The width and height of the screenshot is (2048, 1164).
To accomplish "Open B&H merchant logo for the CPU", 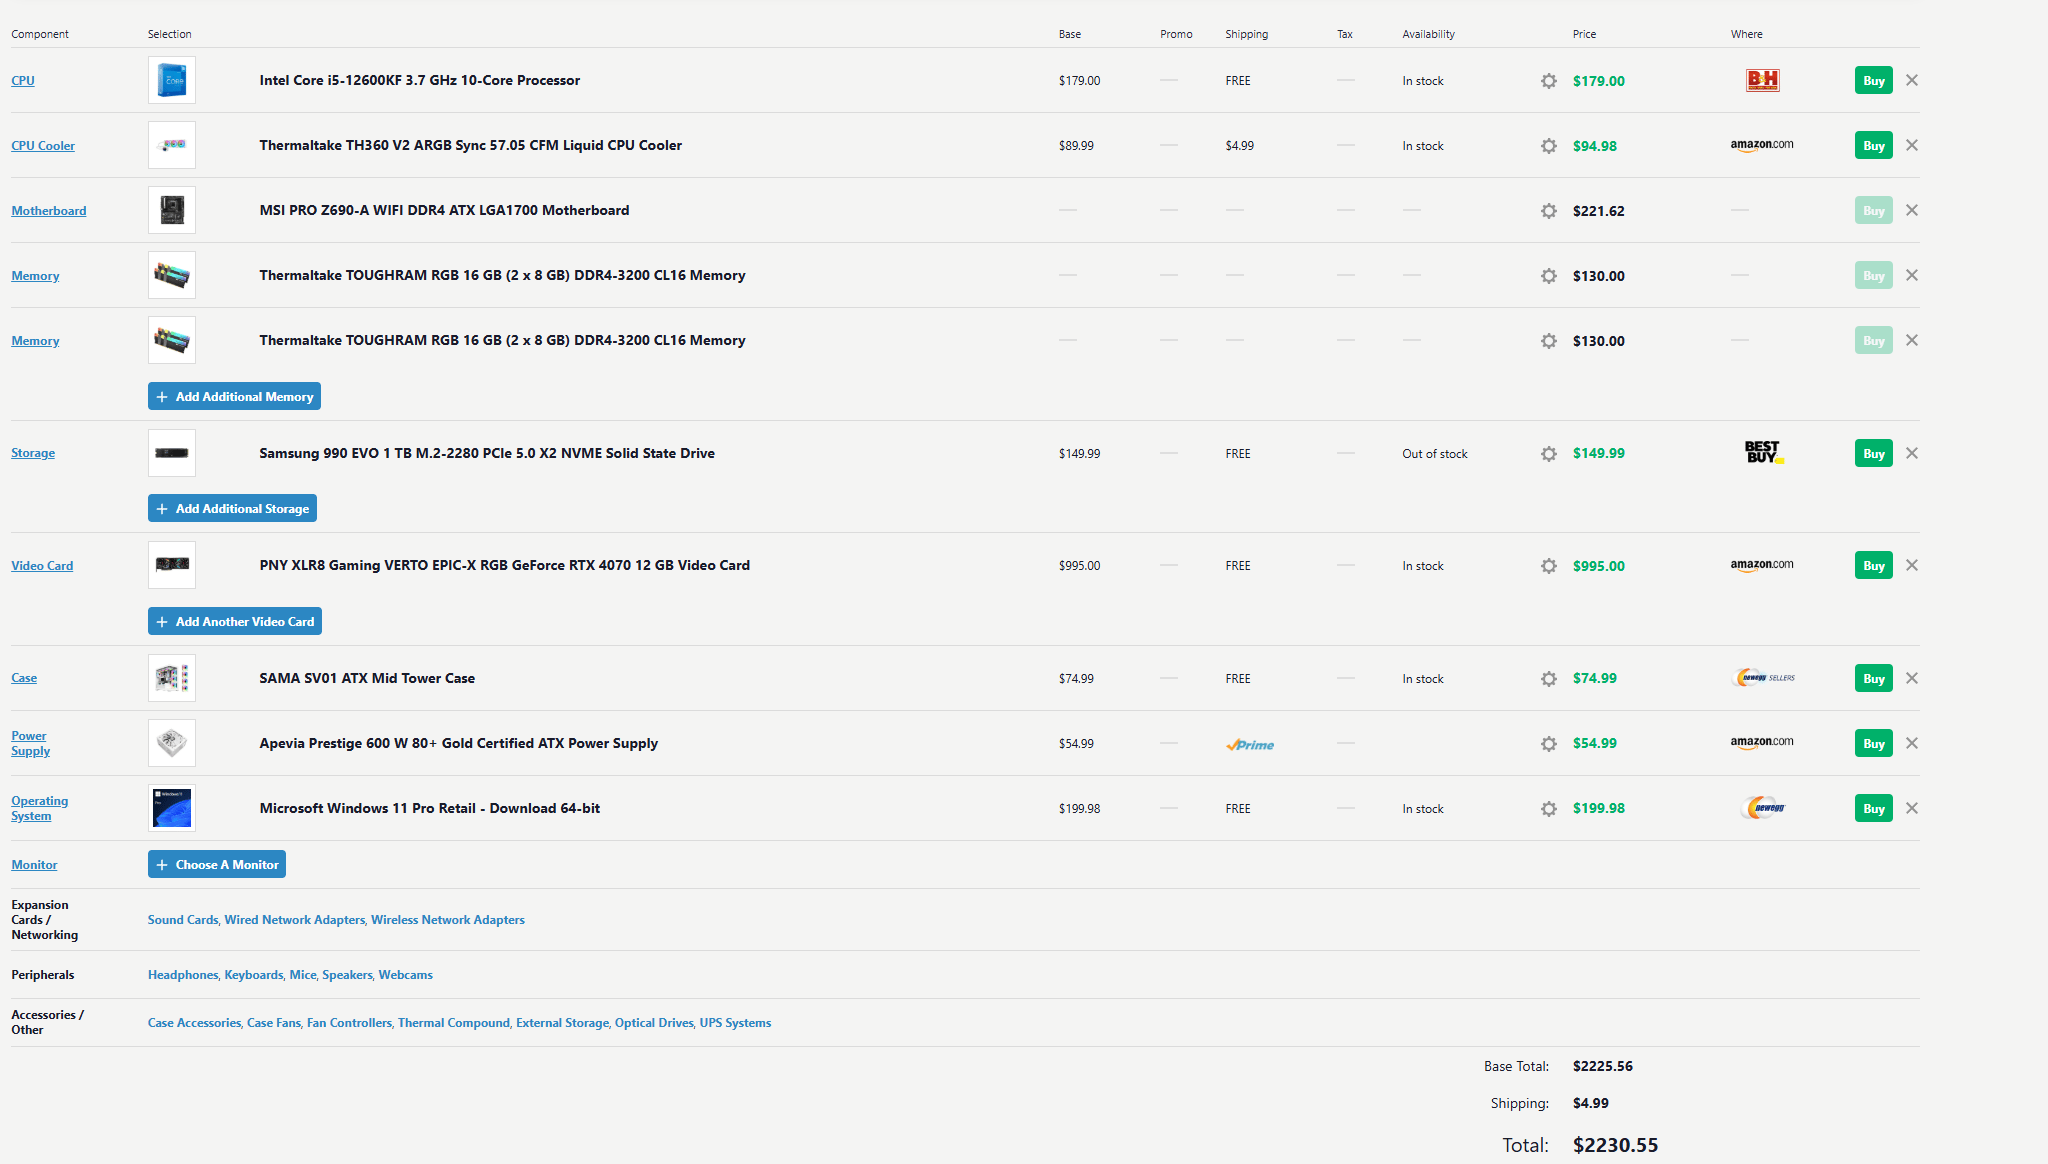I will click(x=1762, y=80).
